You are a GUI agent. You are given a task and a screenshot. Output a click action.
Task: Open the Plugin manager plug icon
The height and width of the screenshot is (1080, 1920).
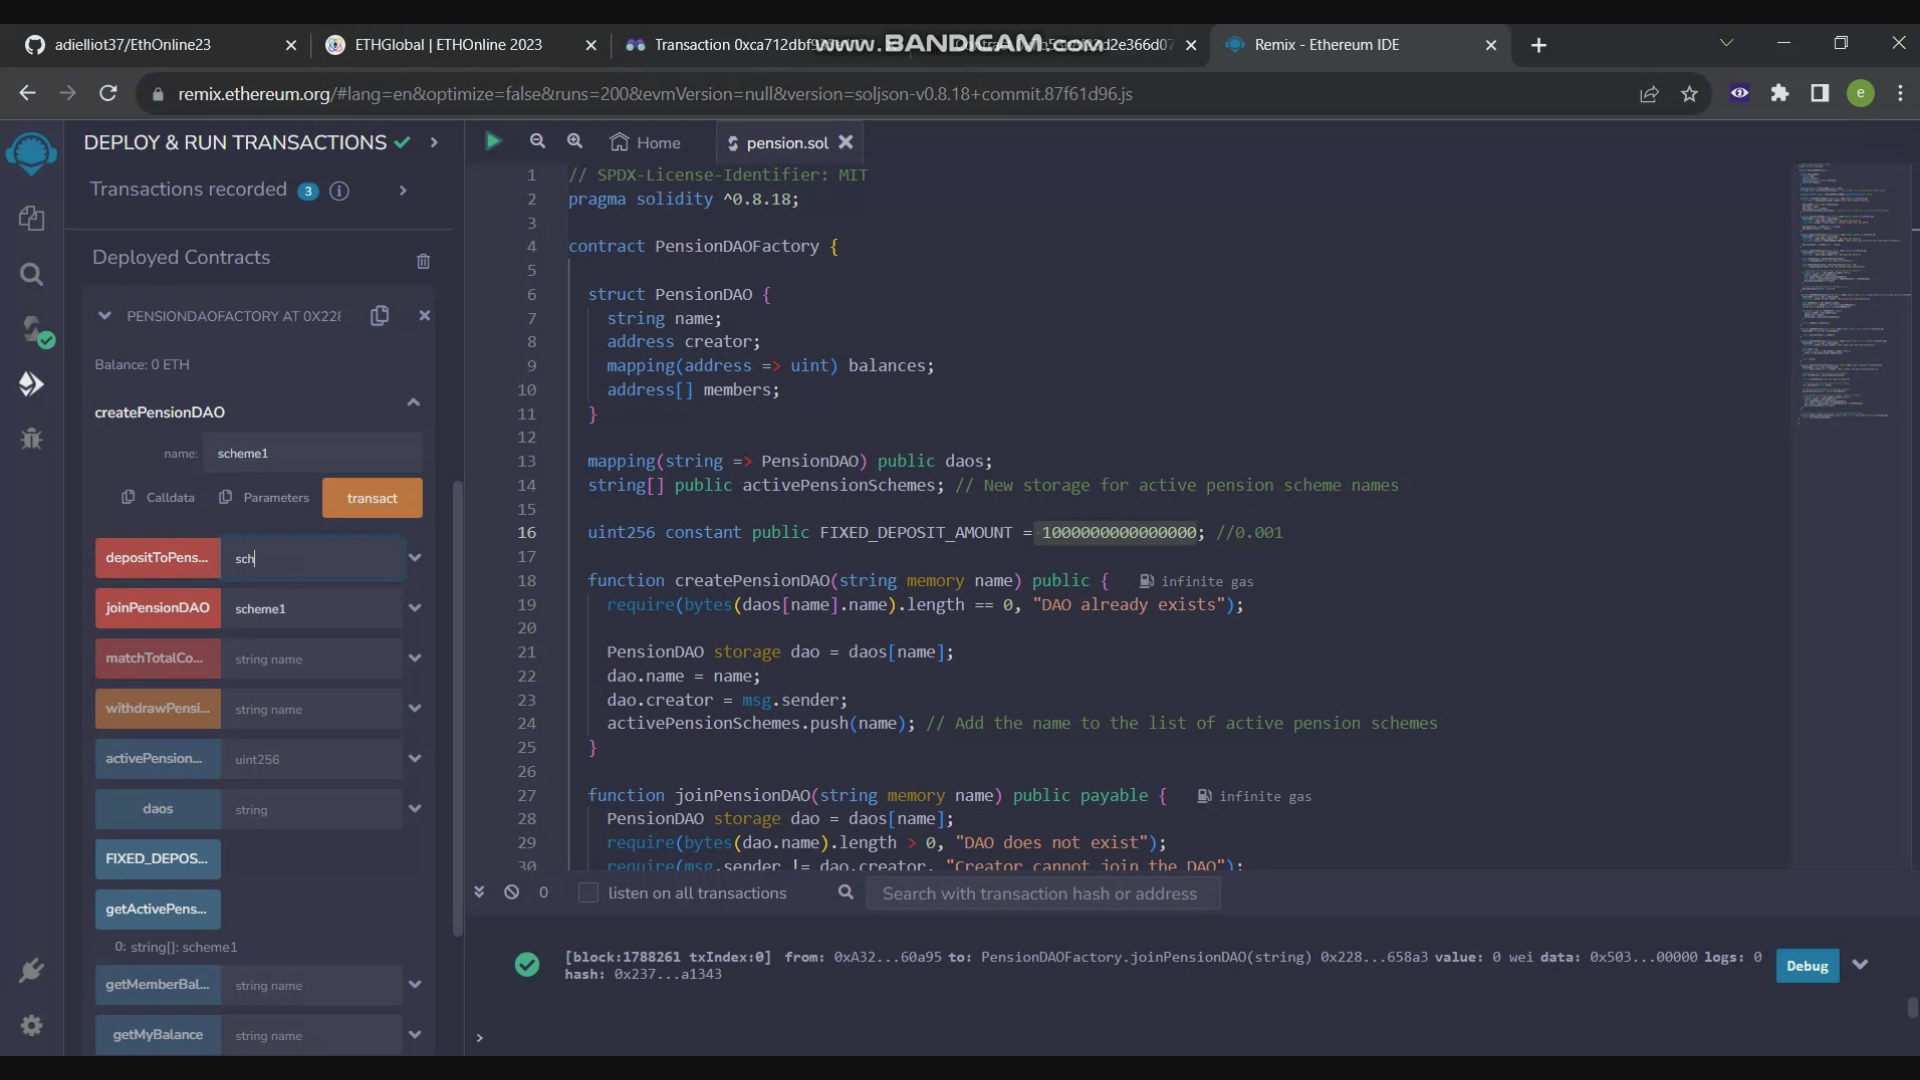[x=31, y=970]
